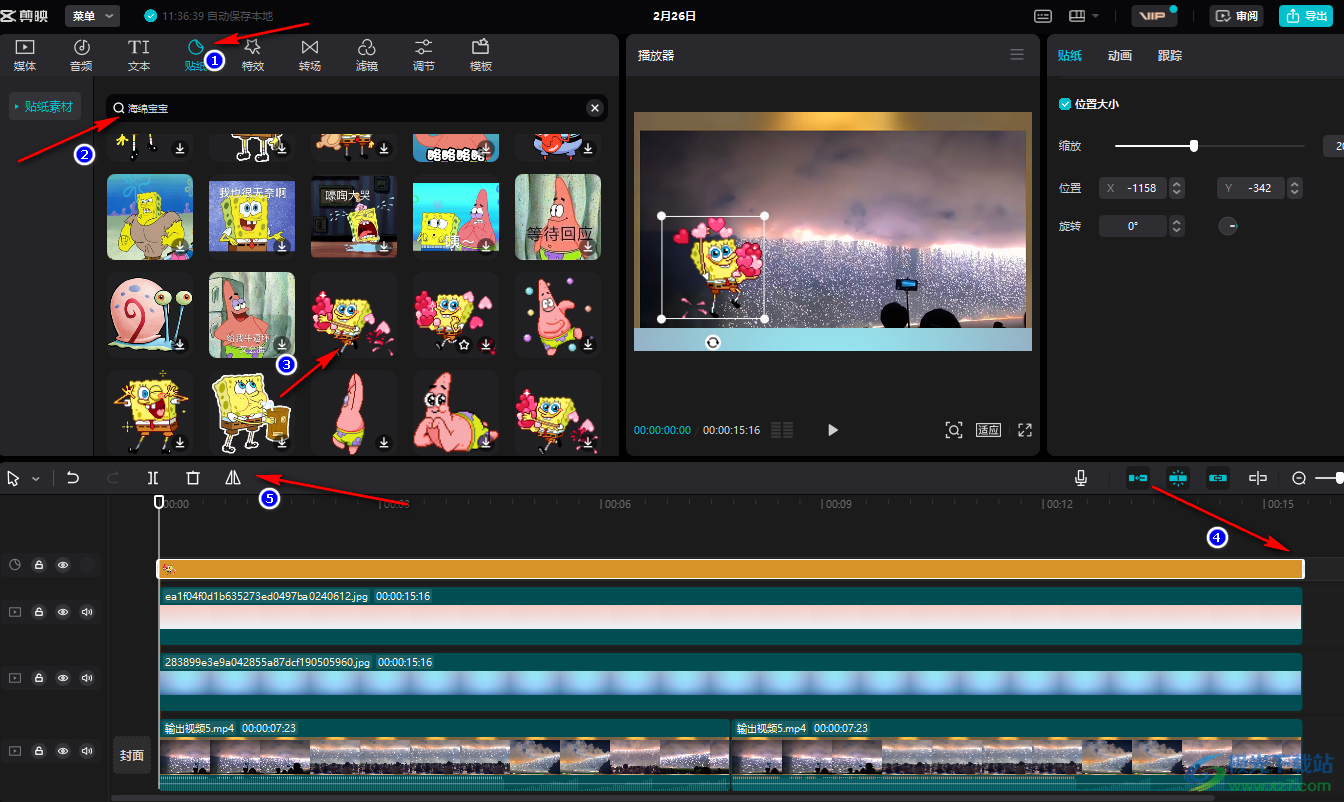Open the 转场 transitions tab

tap(310, 55)
